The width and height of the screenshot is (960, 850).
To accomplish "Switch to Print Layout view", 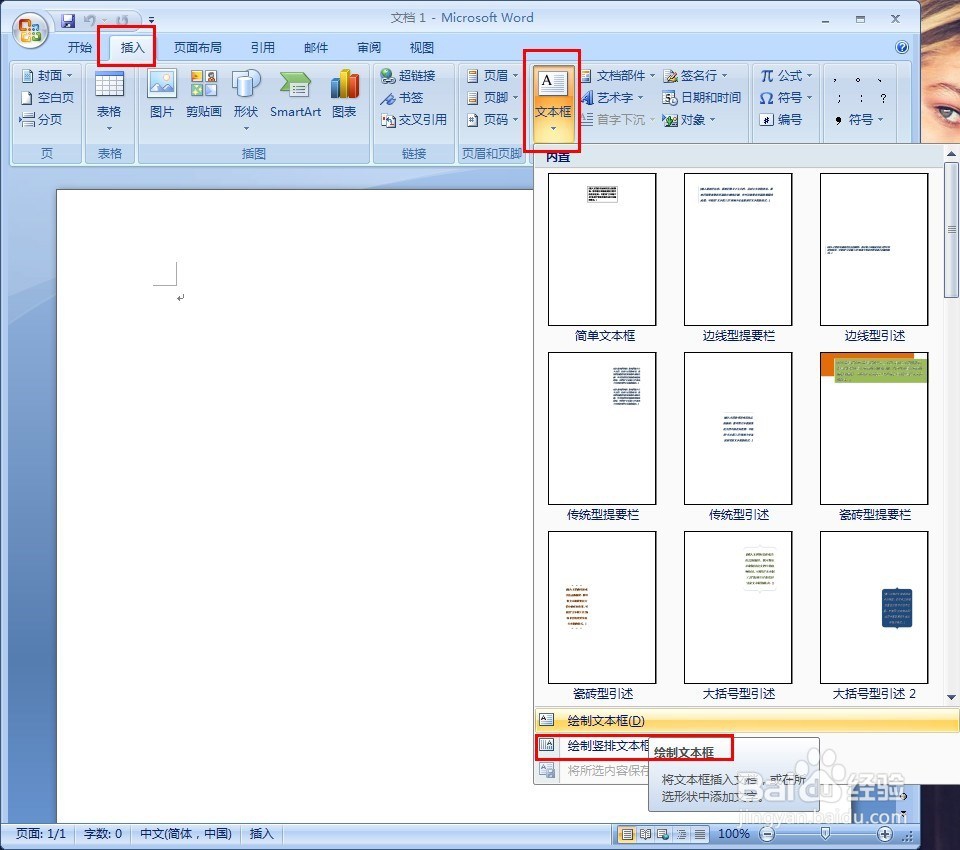I will (x=627, y=834).
